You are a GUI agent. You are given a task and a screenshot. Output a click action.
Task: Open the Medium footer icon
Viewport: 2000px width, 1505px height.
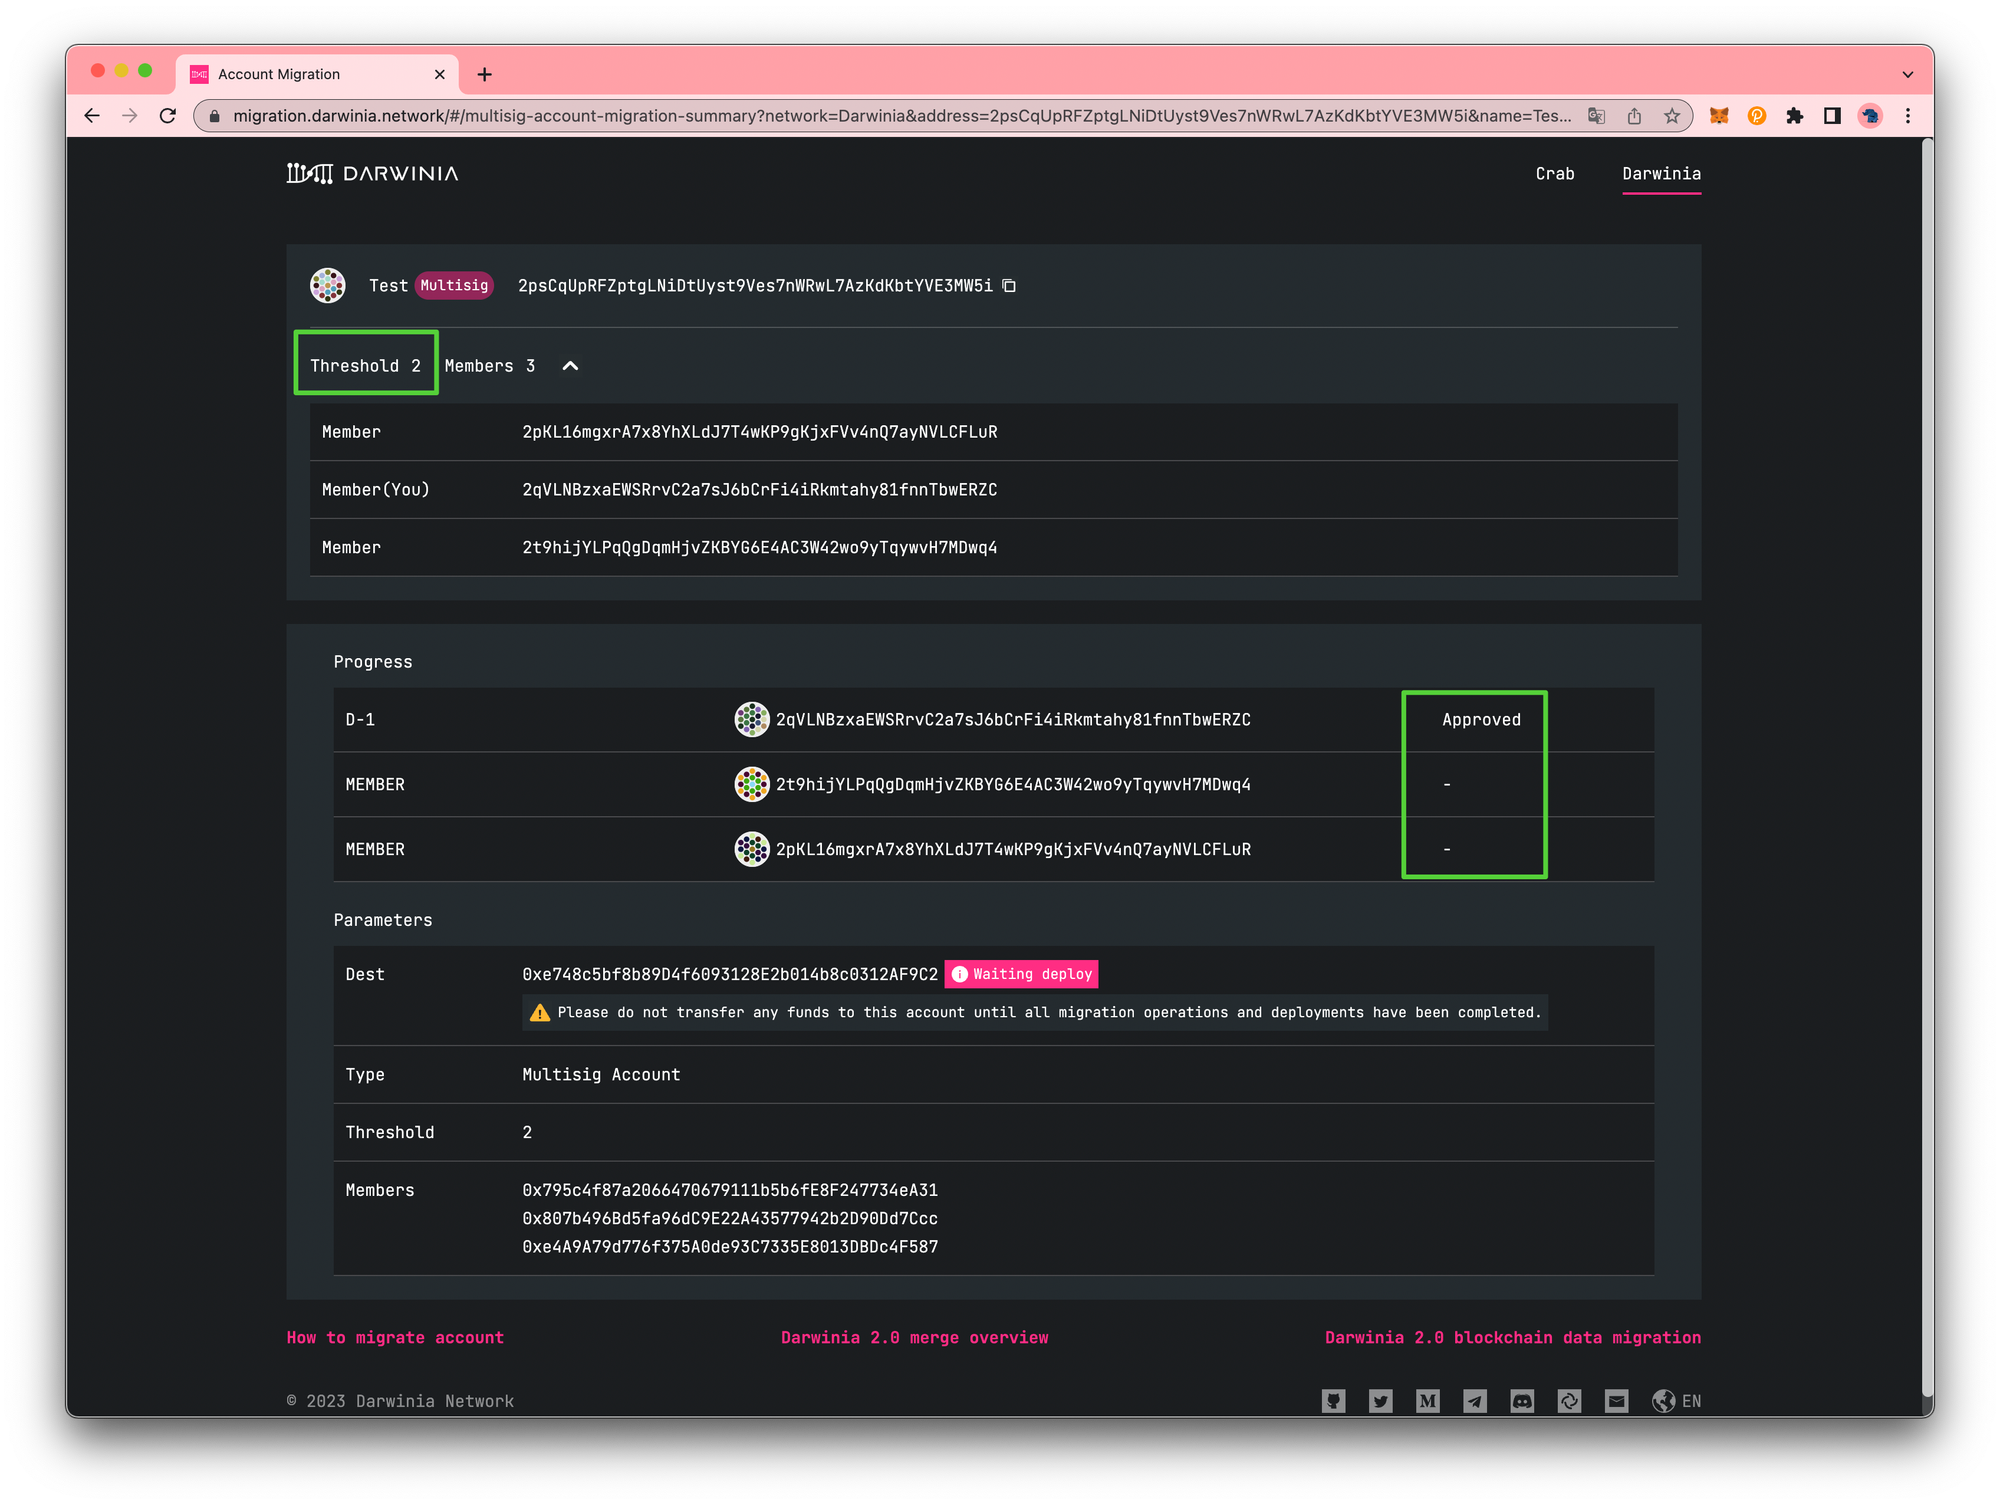(x=1427, y=1401)
